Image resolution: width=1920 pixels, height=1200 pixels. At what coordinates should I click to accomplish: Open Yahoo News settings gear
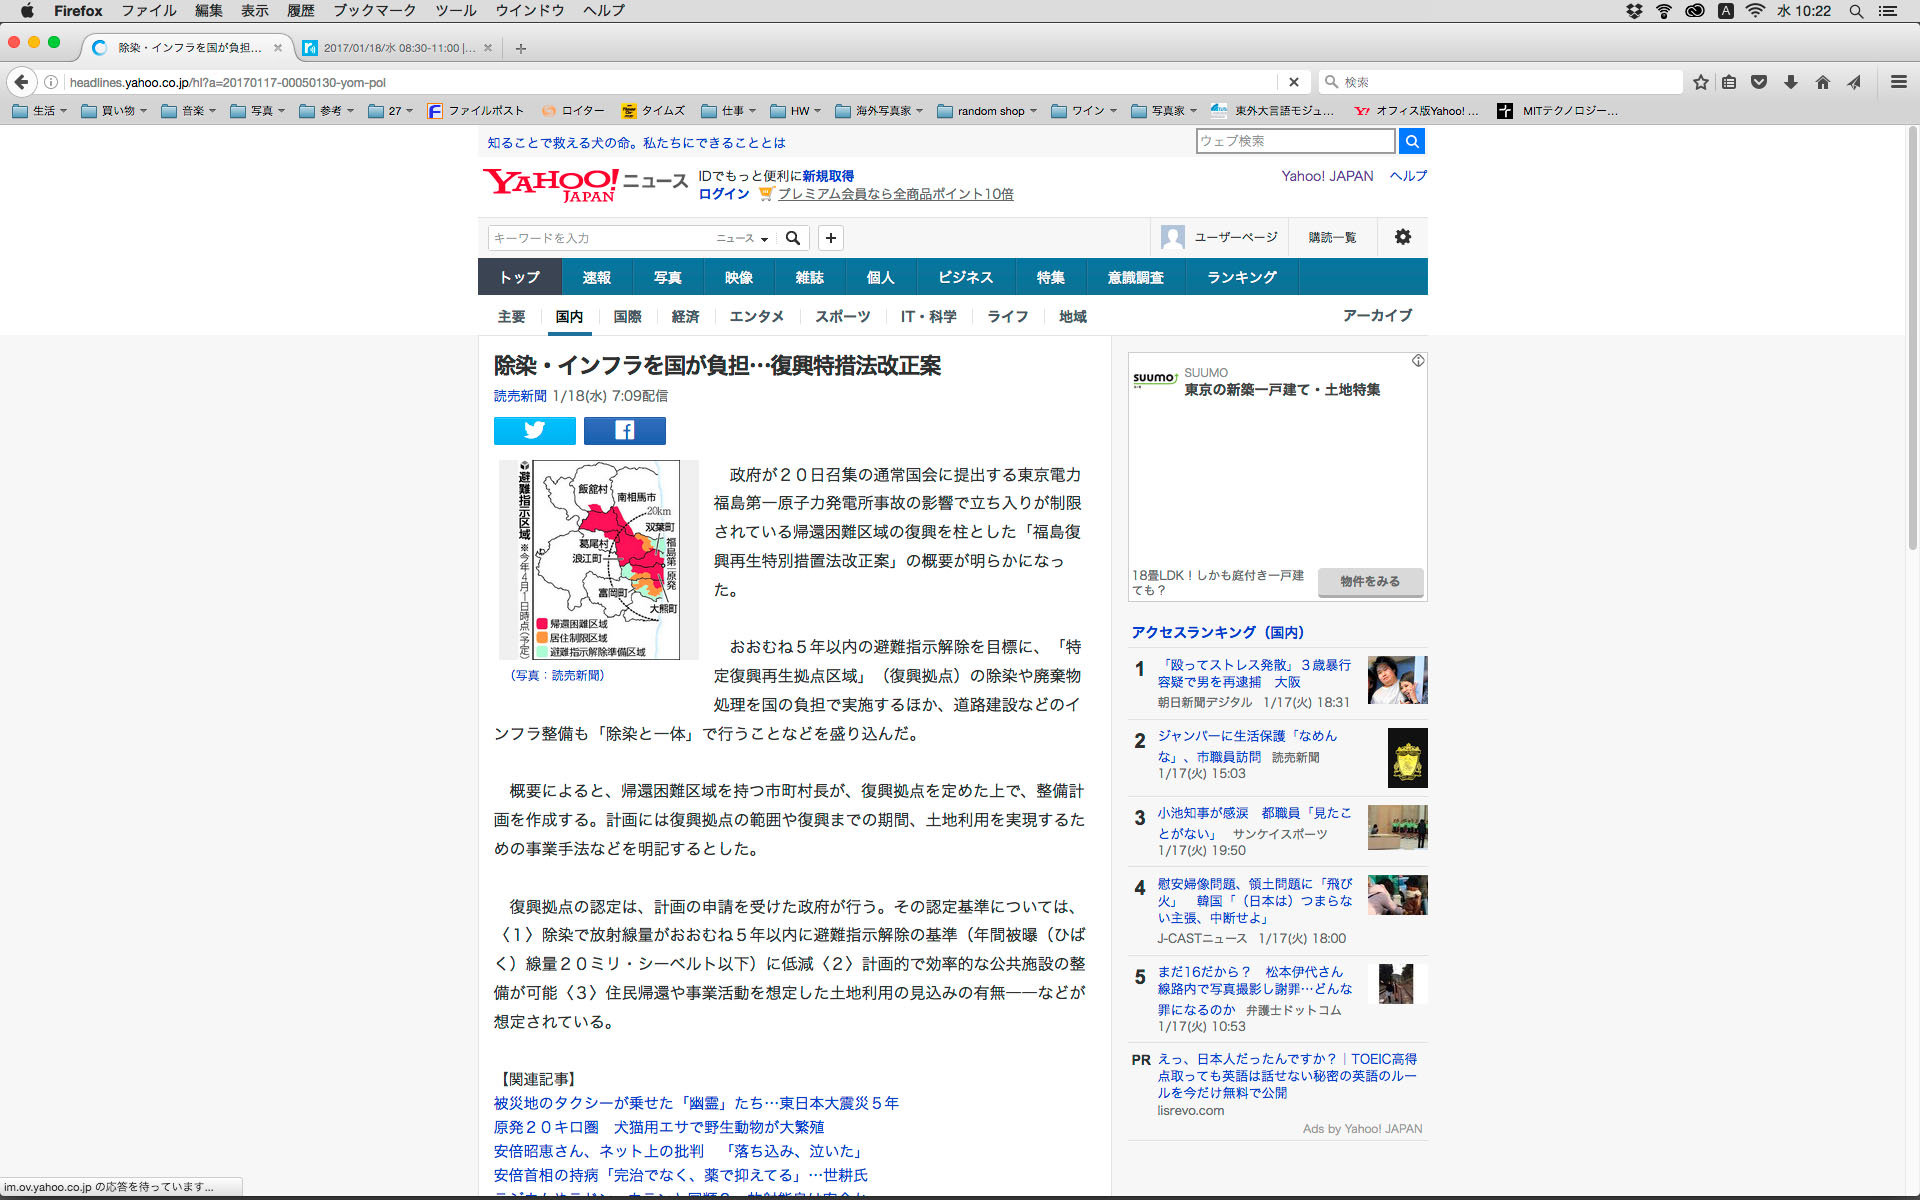[x=1402, y=237]
